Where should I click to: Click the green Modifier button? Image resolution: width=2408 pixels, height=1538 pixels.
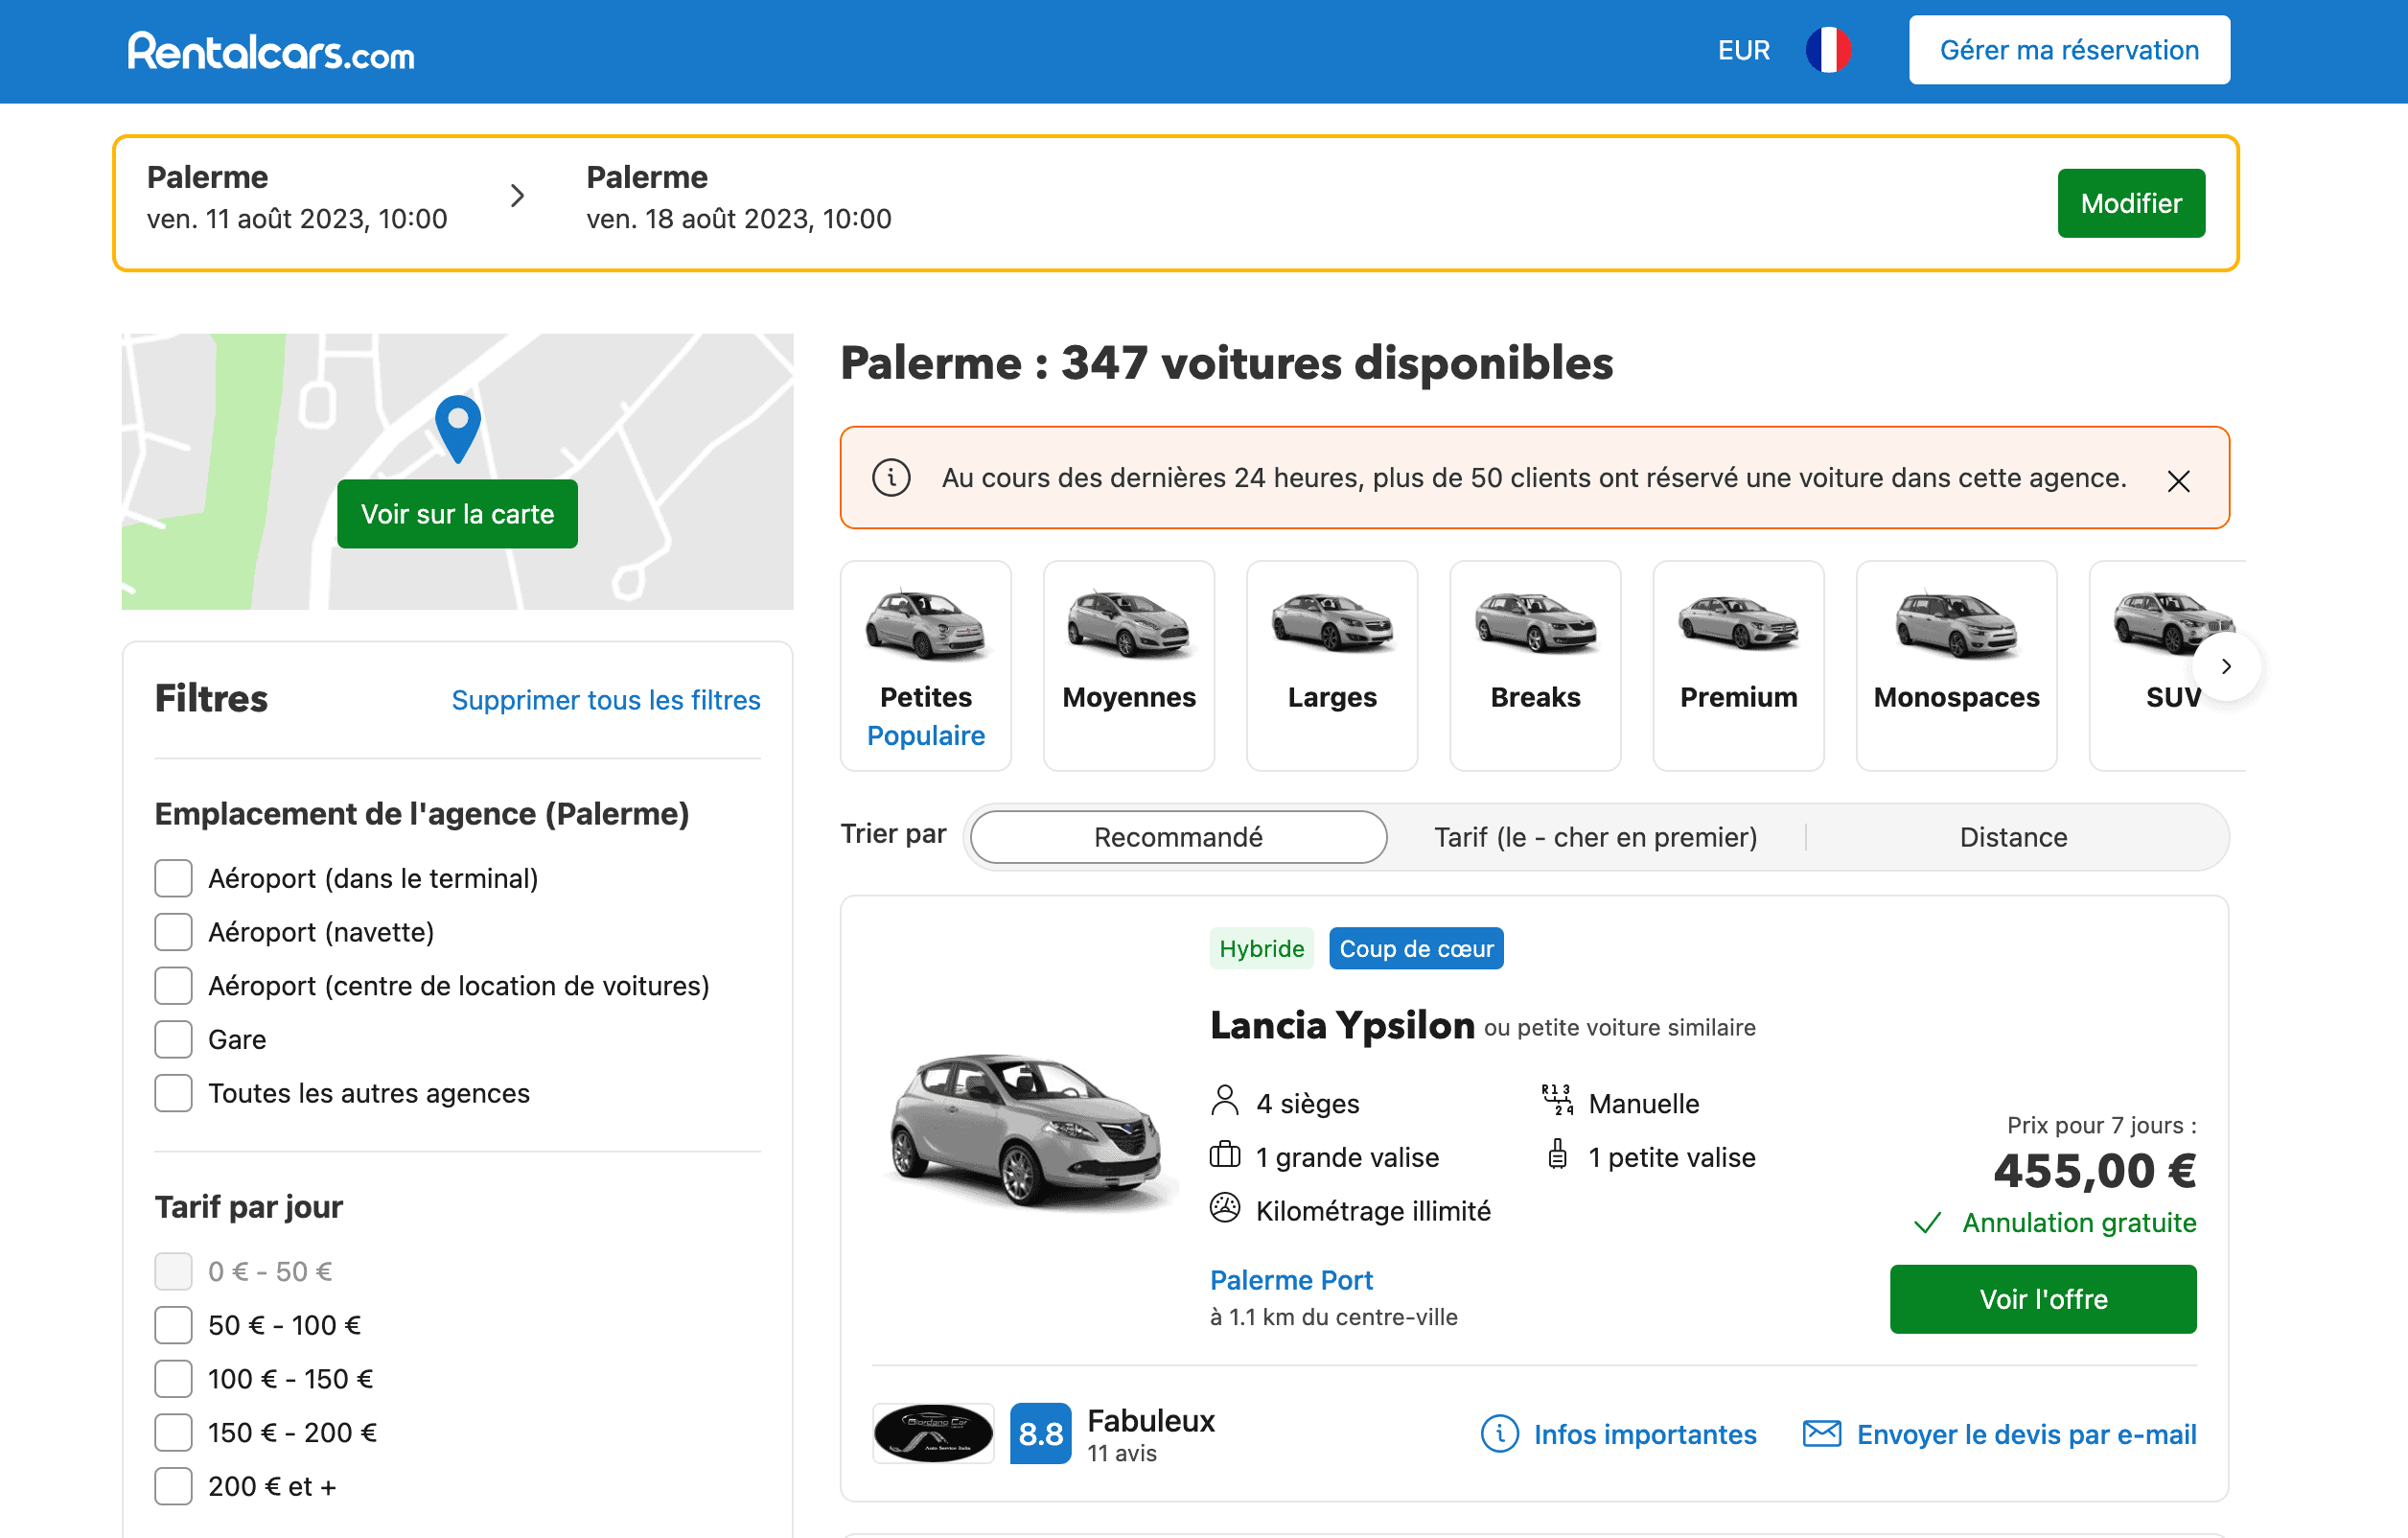pyautogui.click(x=2131, y=203)
